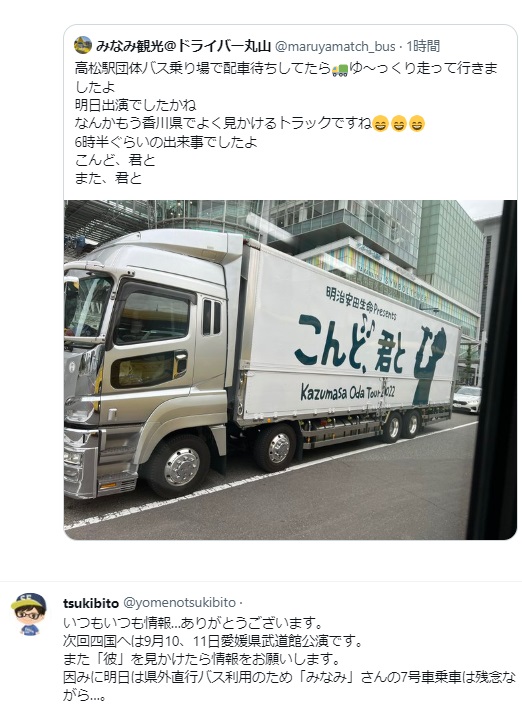Click the 1時間 timestamp on the quoted tweet

423,46
